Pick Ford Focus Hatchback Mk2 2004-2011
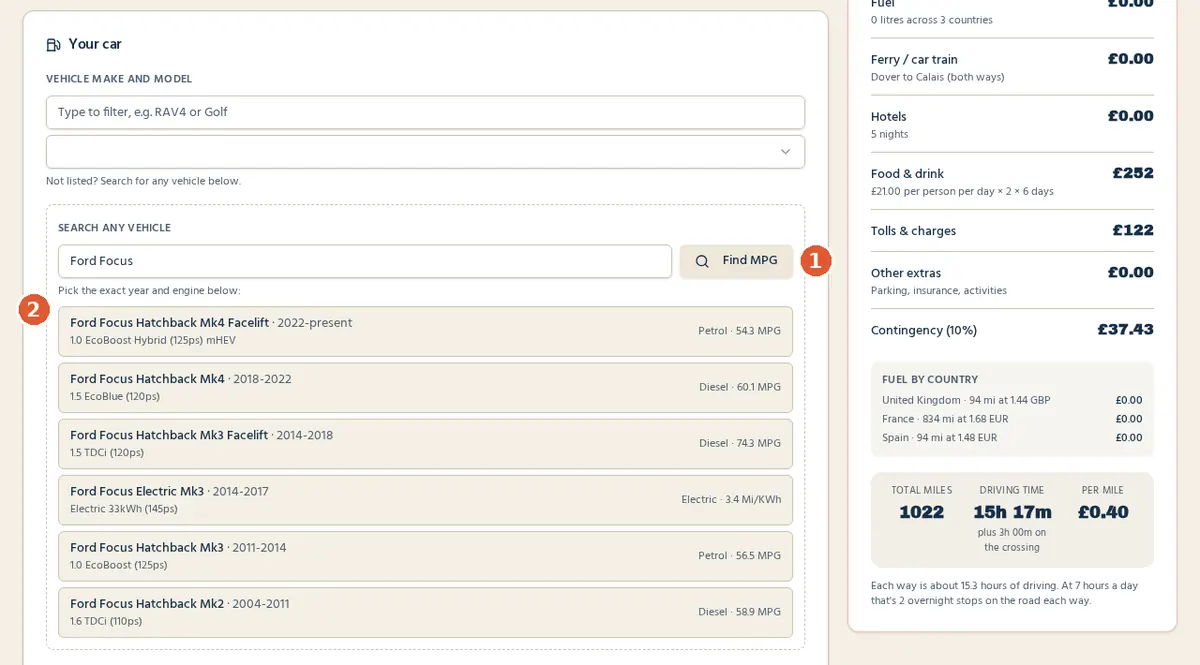Image resolution: width=1200 pixels, height=665 pixels. click(x=425, y=612)
